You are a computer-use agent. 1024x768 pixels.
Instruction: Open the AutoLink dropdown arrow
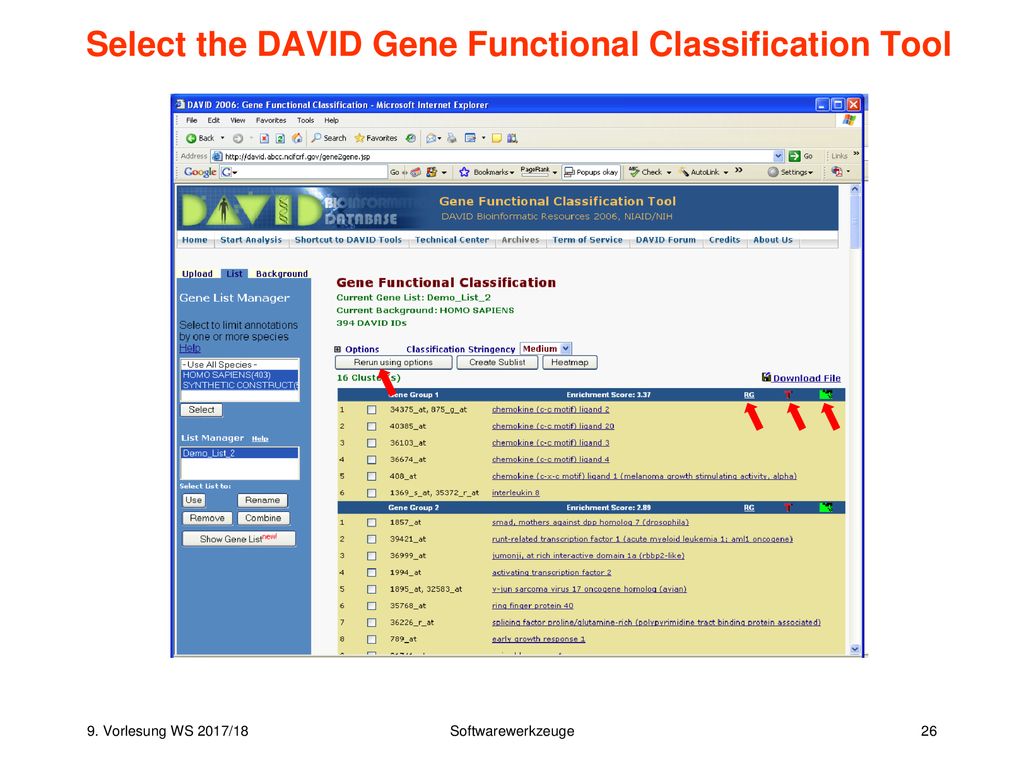(726, 172)
